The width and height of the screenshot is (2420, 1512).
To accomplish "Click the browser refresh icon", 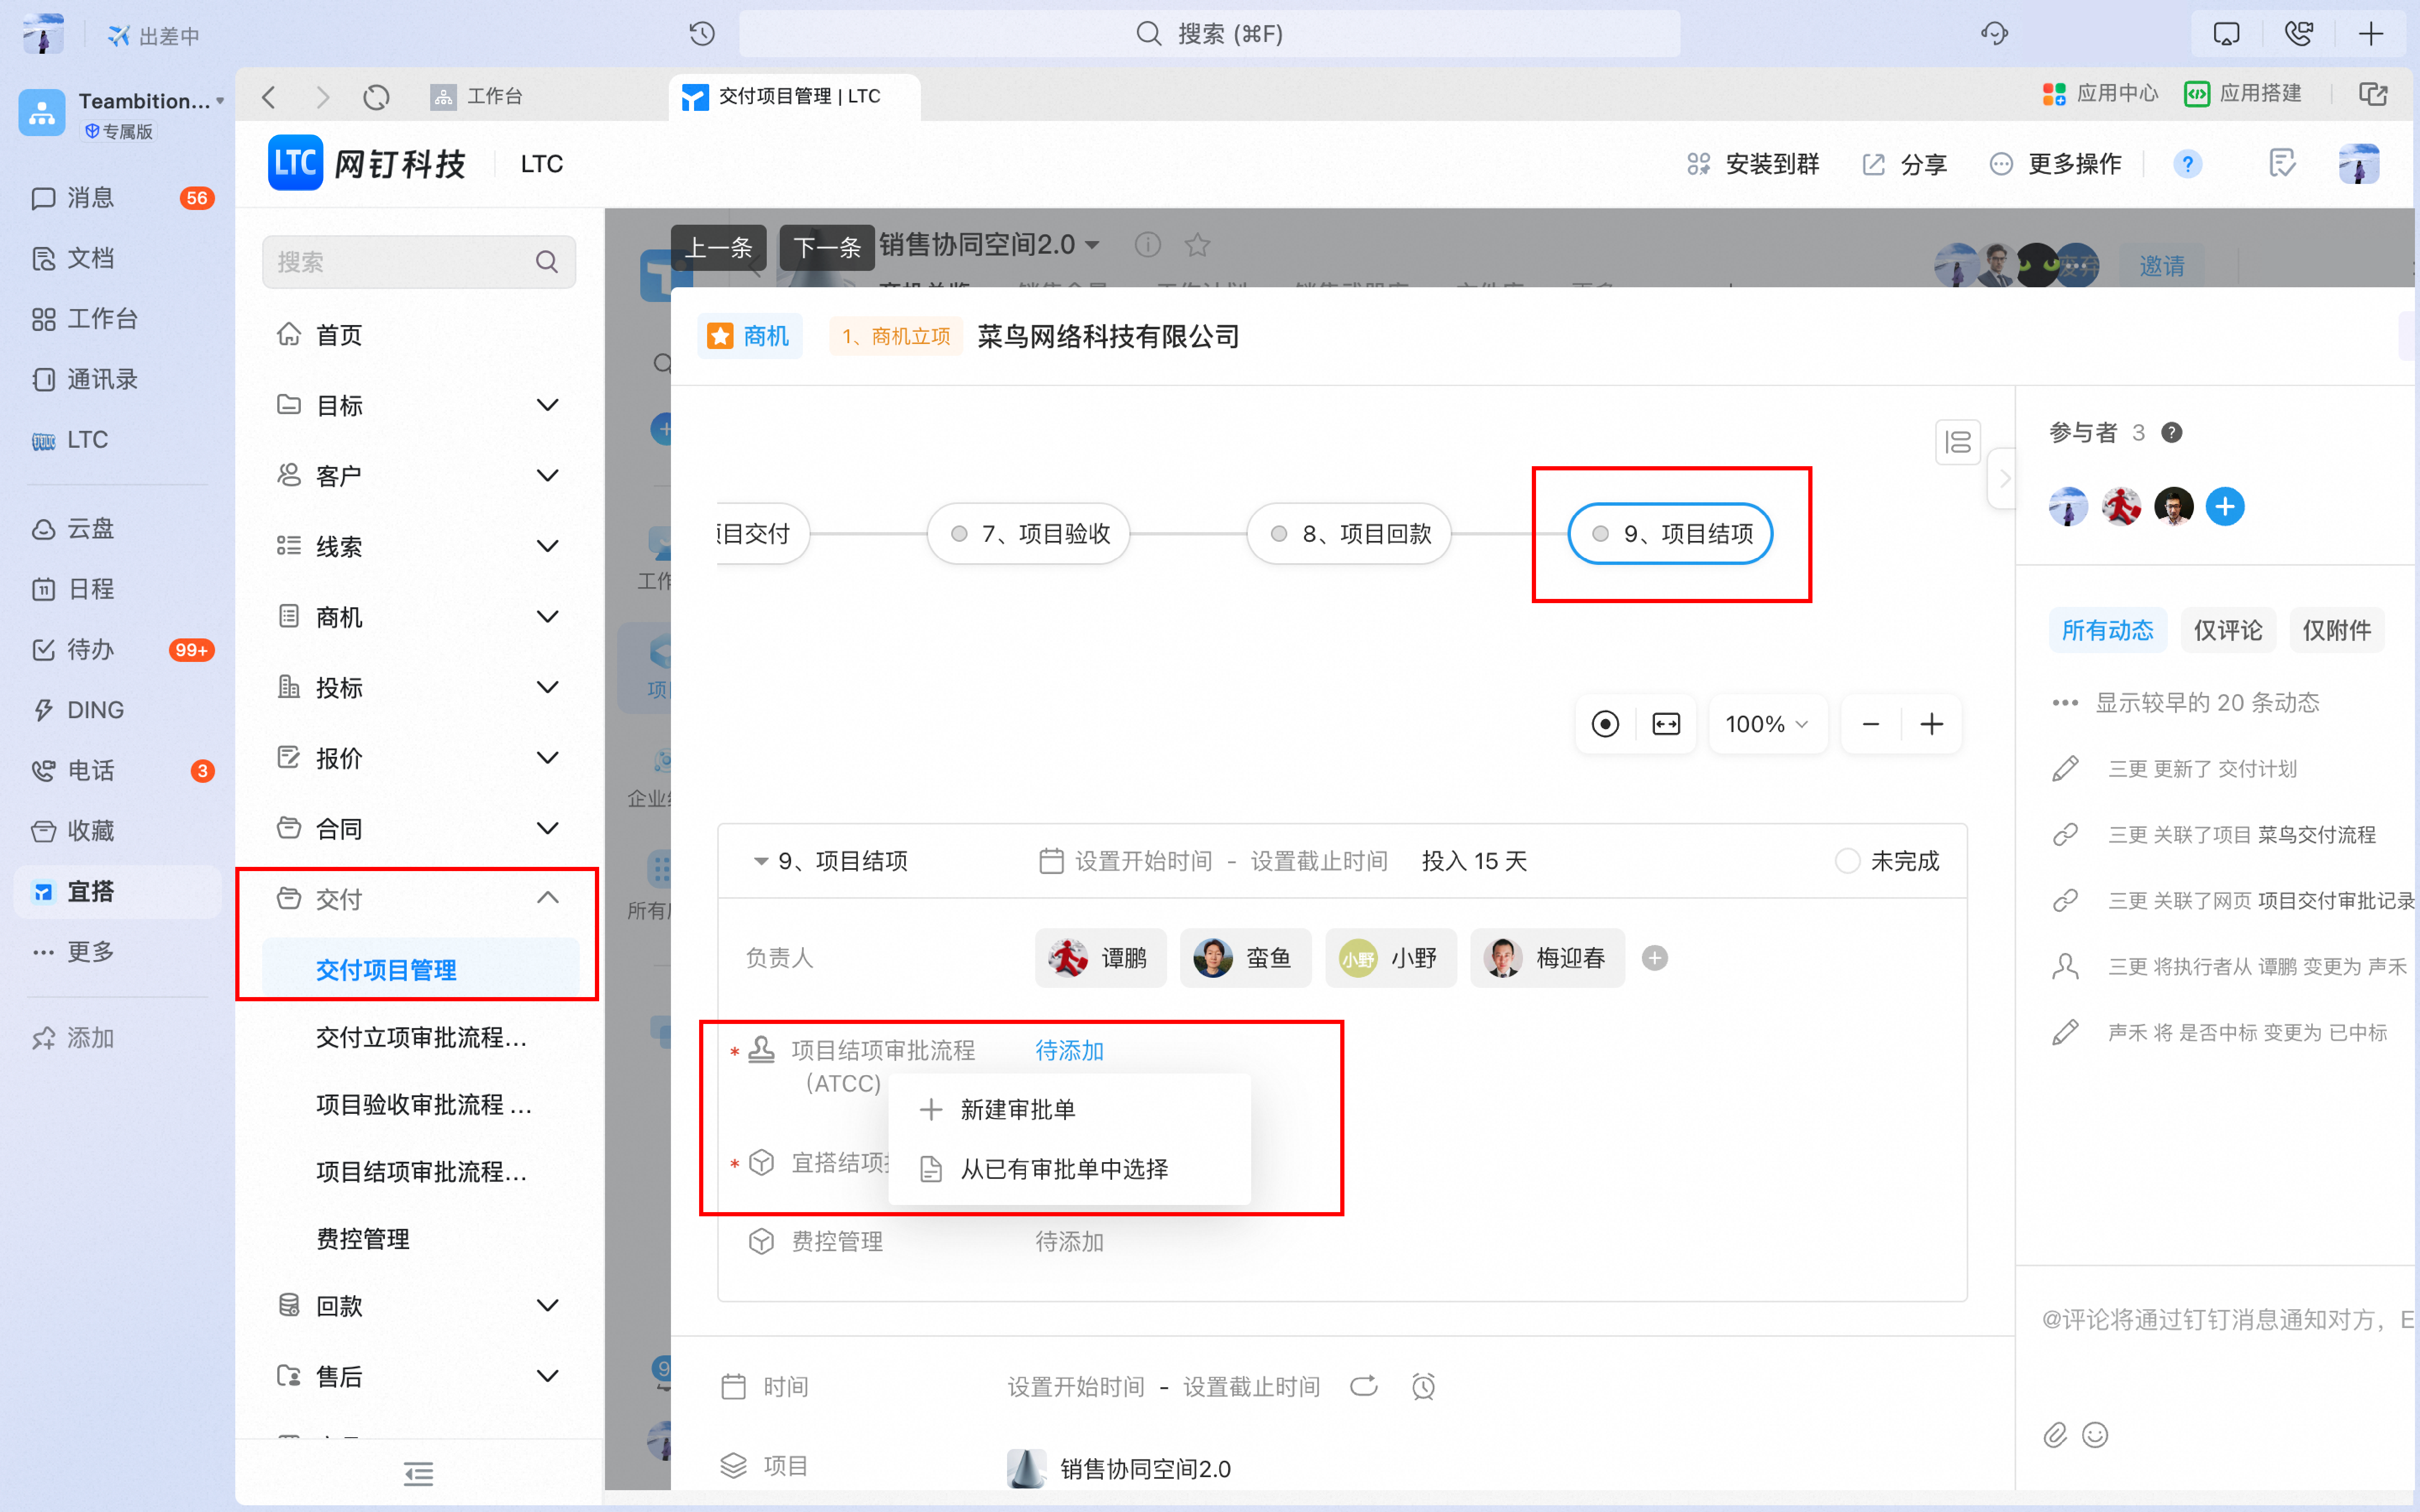I will 376,96.
